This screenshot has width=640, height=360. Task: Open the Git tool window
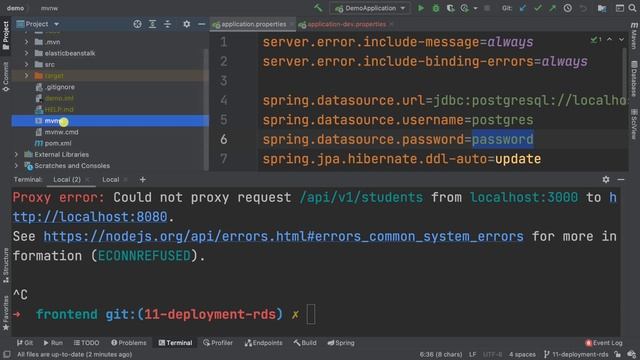point(25,343)
